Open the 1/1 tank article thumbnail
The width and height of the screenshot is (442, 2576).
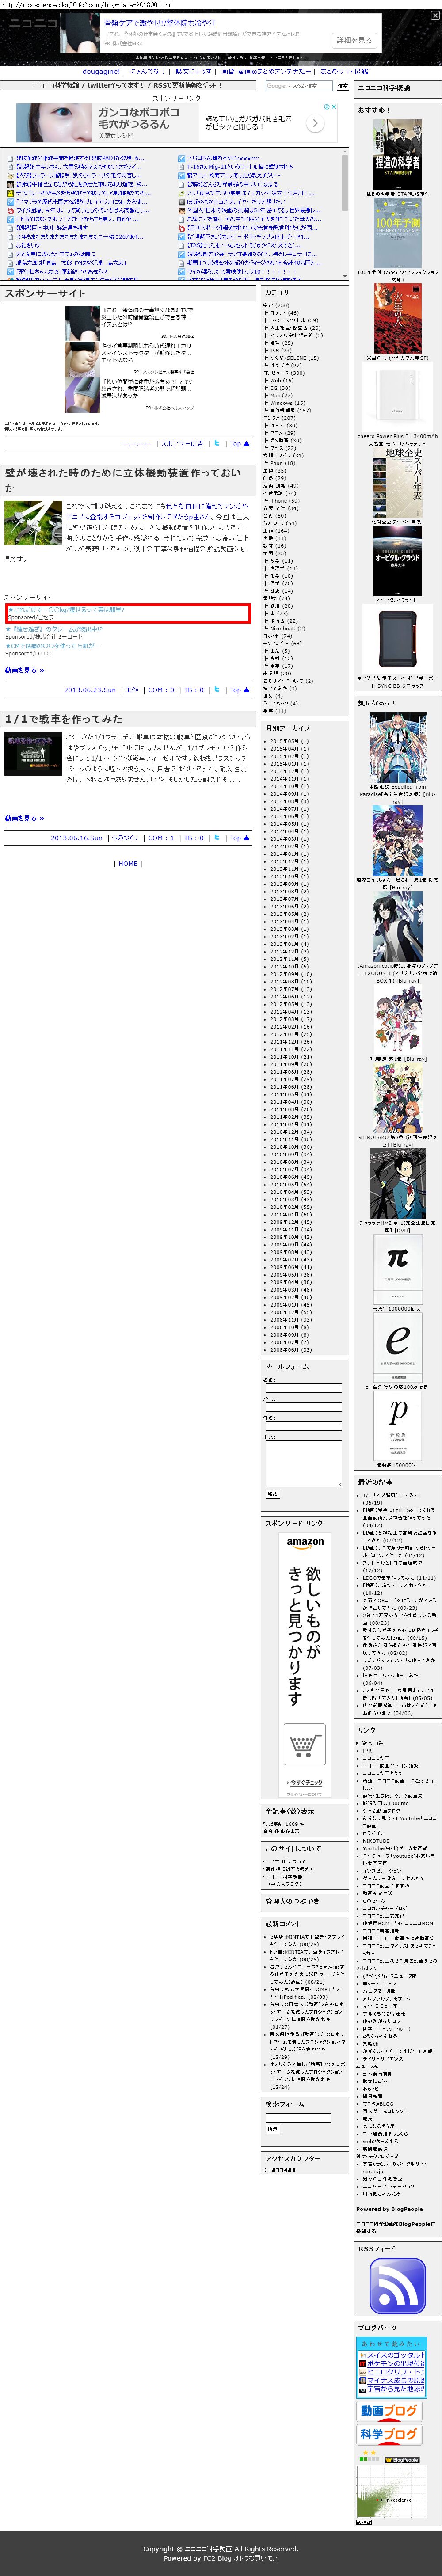[33, 755]
